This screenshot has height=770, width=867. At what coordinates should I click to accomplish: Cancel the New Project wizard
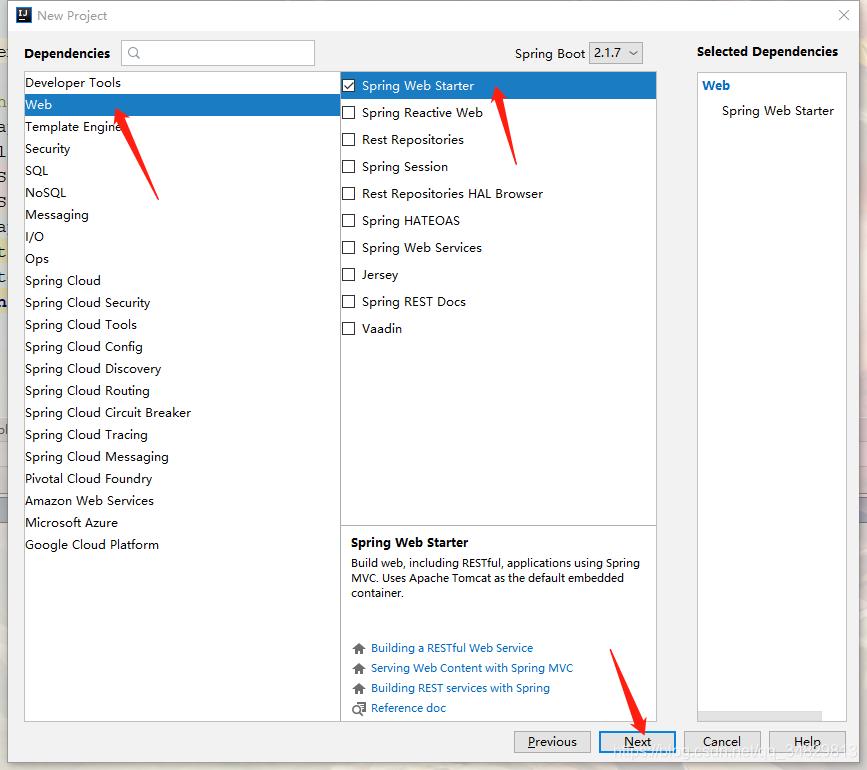click(722, 742)
